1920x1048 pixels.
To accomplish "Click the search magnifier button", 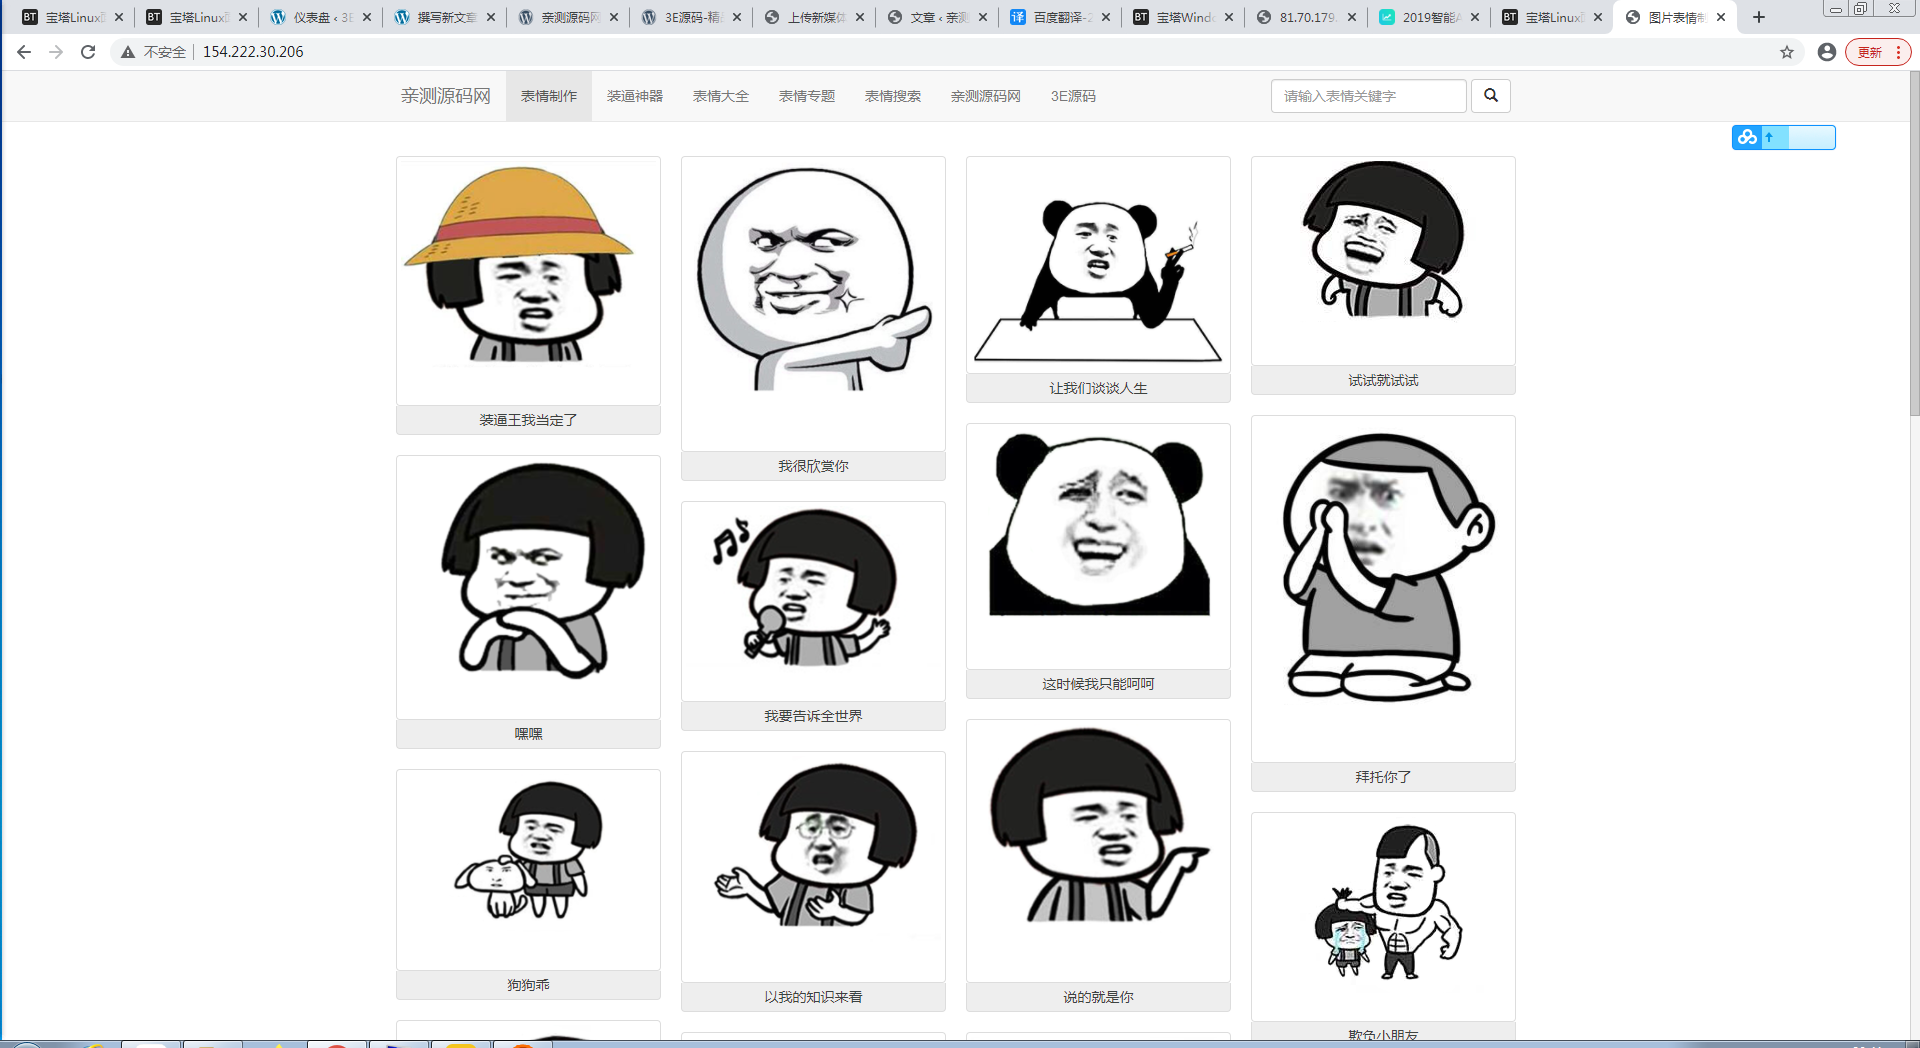I will [x=1490, y=96].
